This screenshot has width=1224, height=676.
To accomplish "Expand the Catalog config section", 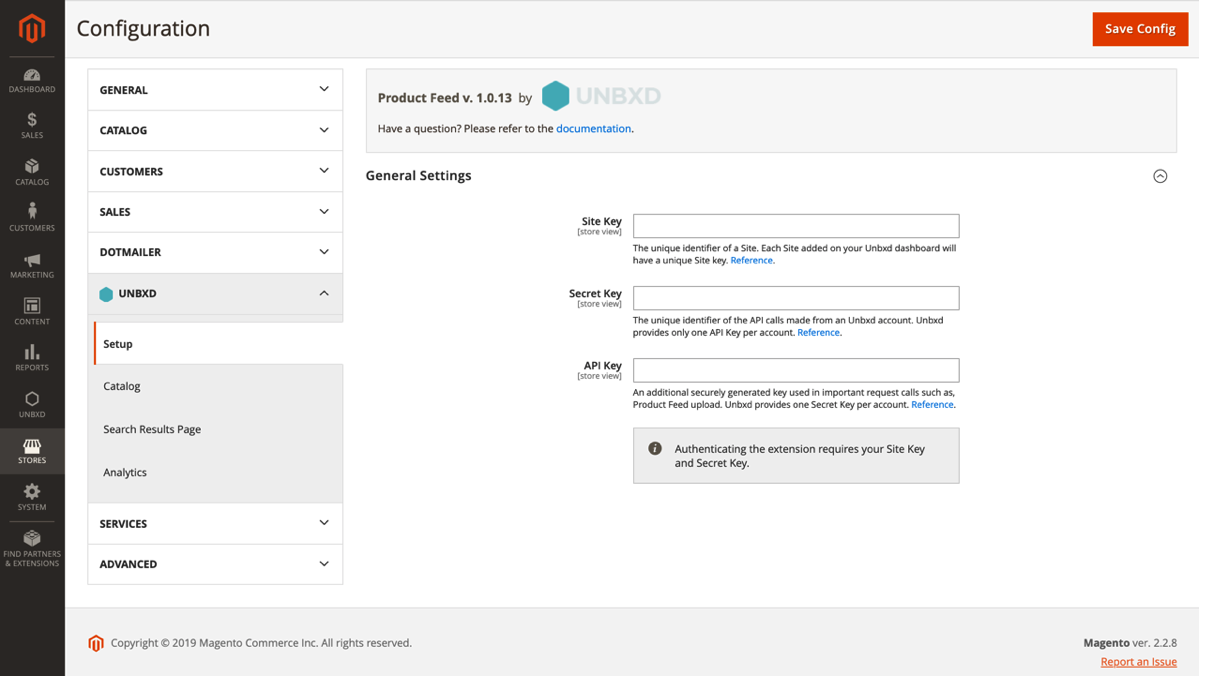I will [215, 130].
